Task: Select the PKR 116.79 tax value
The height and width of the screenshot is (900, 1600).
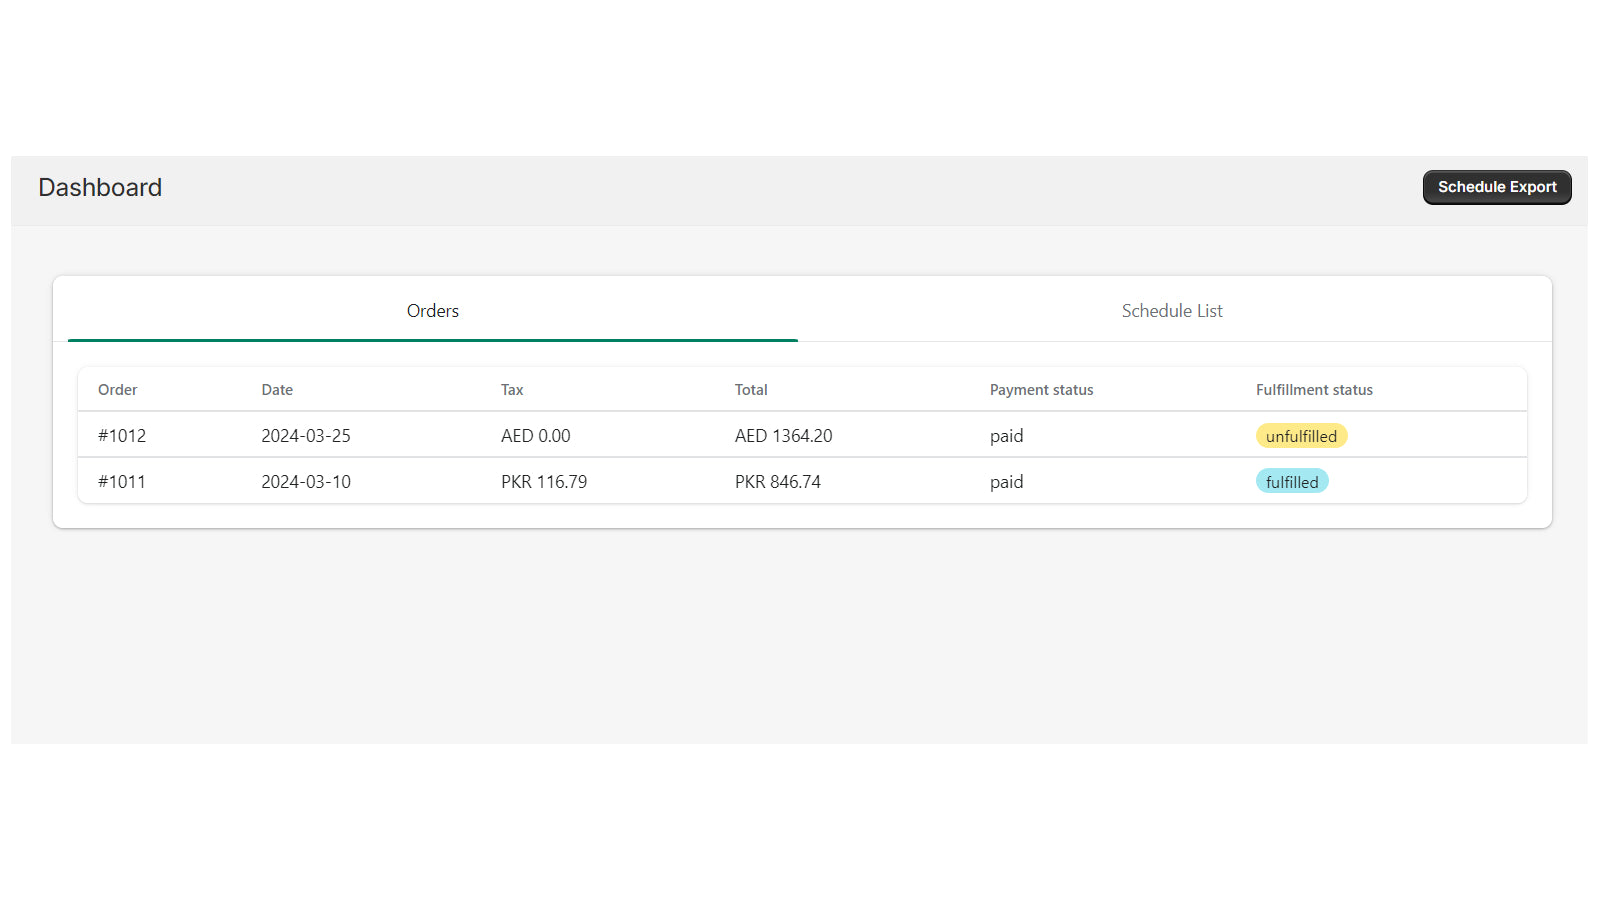Action: coord(544,481)
